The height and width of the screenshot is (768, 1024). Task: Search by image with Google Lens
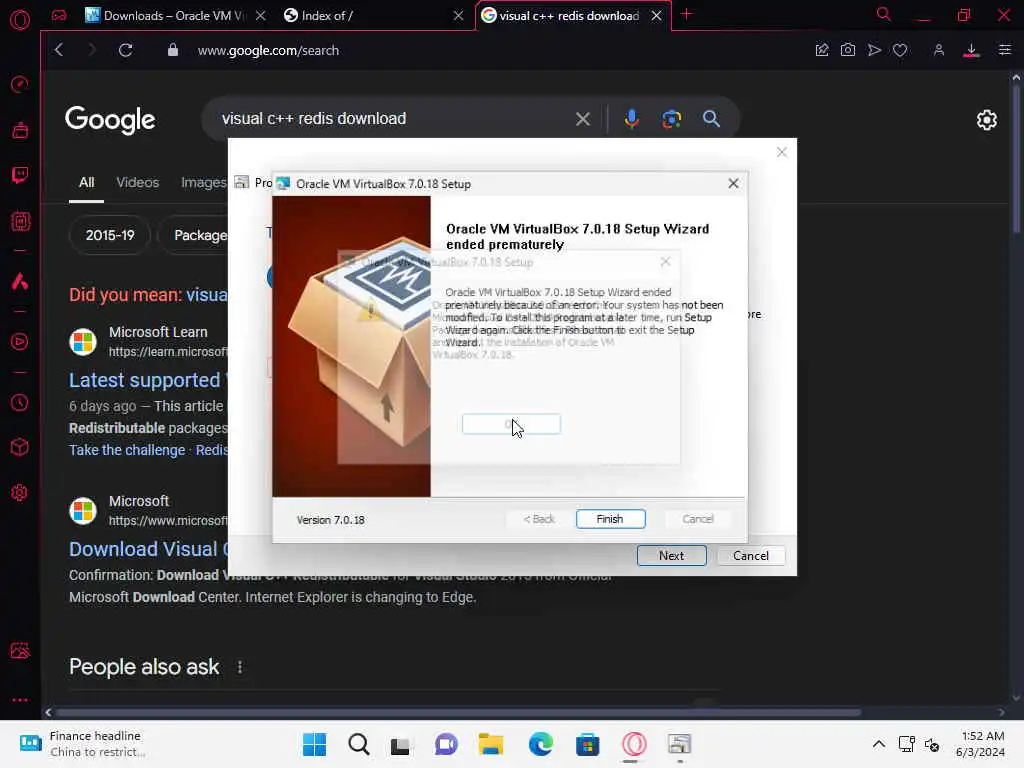click(671, 119)
